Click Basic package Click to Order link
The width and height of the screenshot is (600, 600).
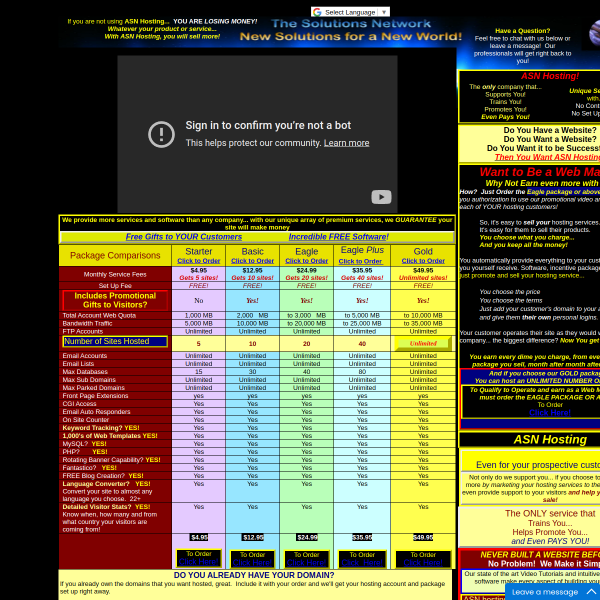253,261
